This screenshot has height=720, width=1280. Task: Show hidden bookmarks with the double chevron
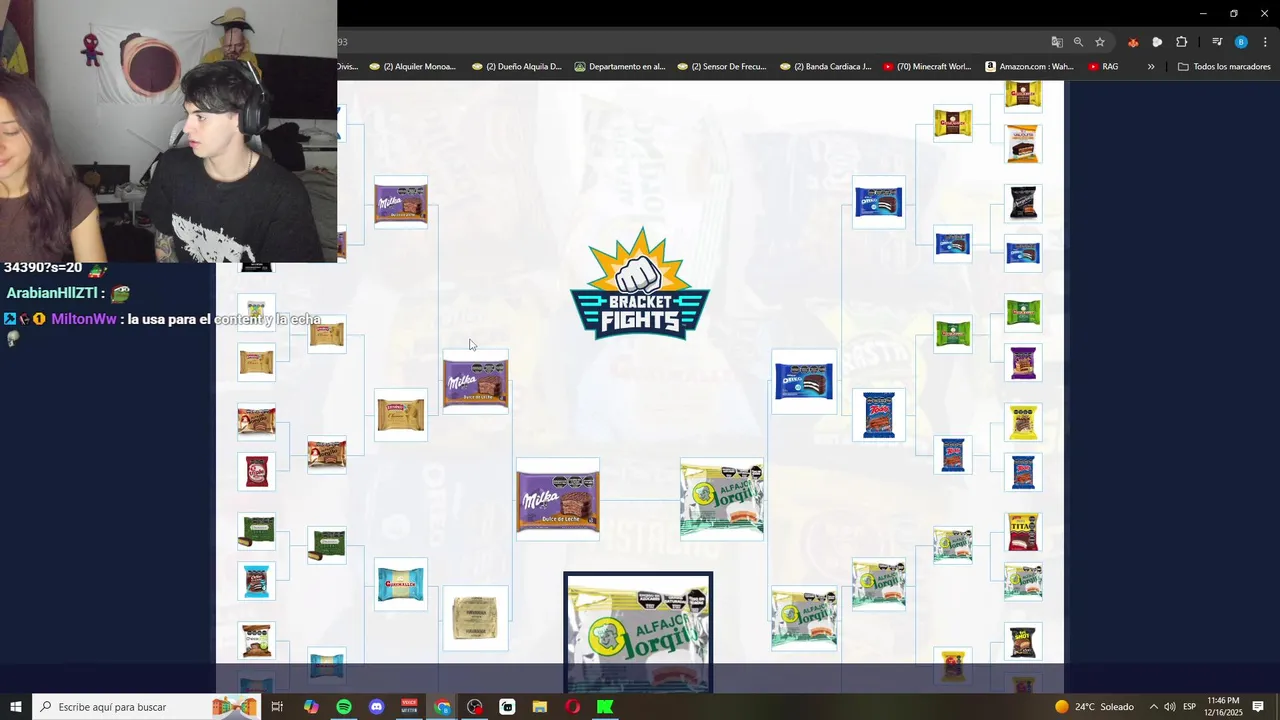point(1151,67)
